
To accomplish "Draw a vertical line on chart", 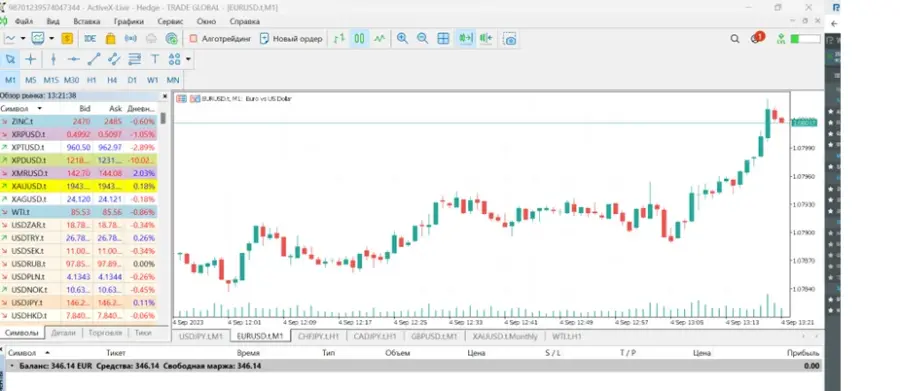I will pyautogui.click(x=53, y=59).
